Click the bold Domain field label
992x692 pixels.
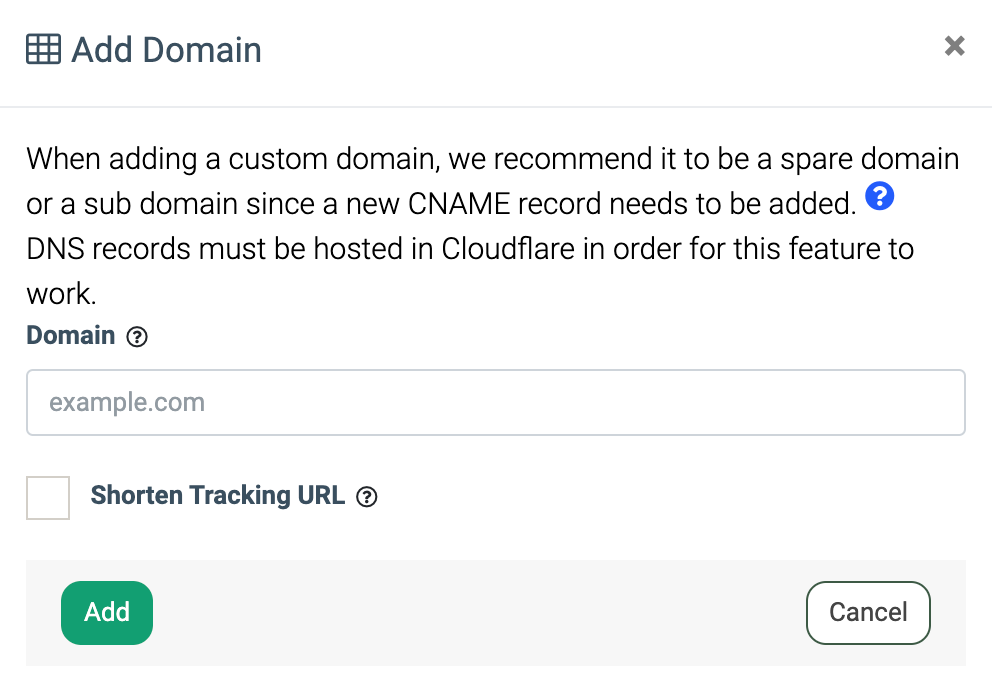(x=71, y=336)
